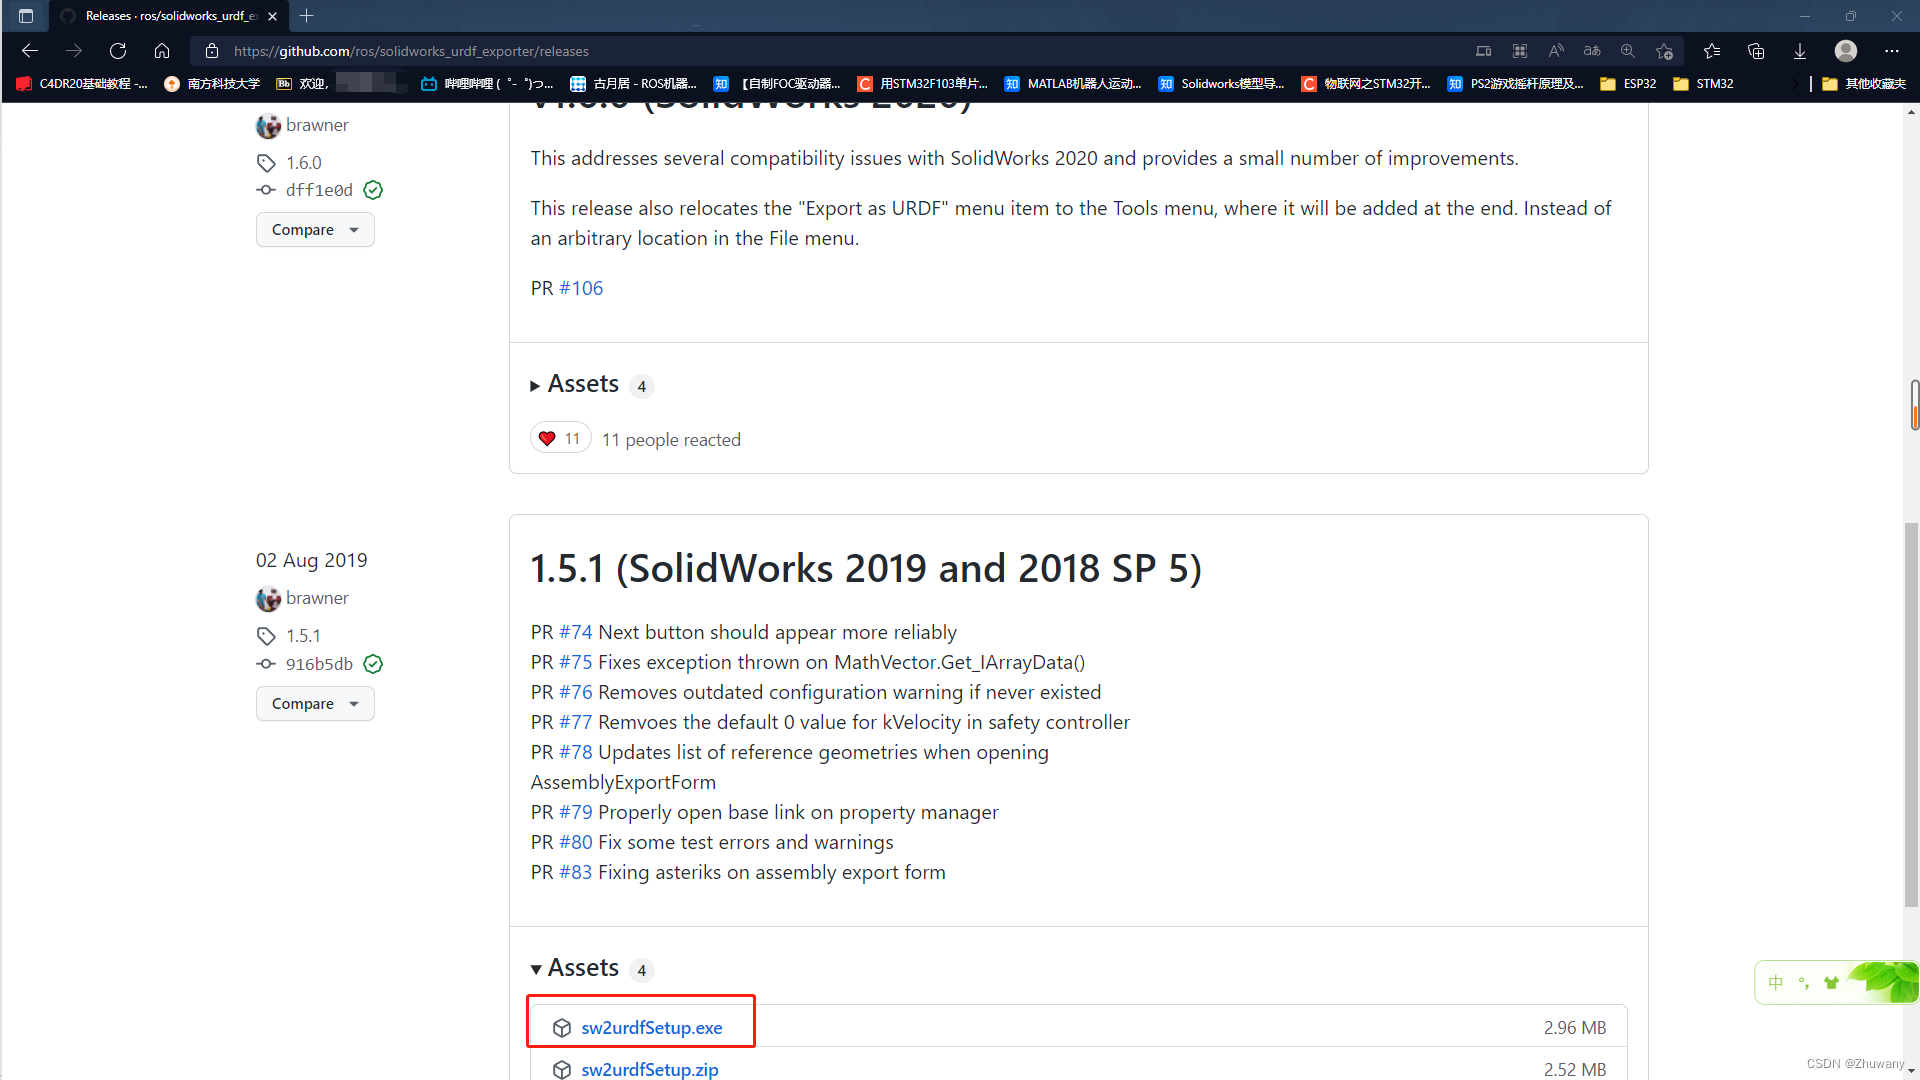The width and height of the screenshot is (1920, 1080).
Task: Open 古月居 ROS bookmark
Action: pyautogui.click(x=633, y=84)
